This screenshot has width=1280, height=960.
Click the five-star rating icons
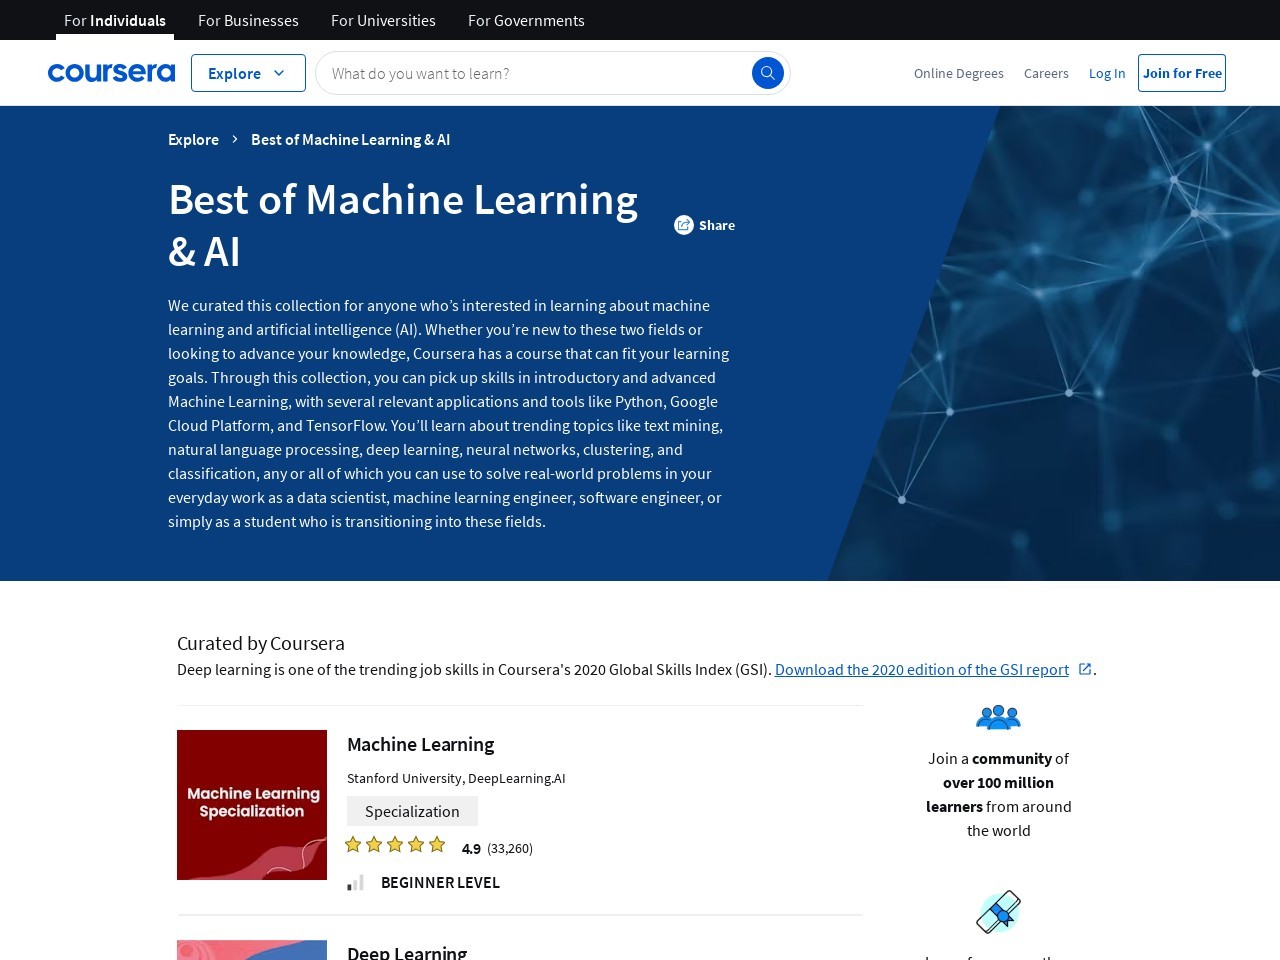[395, 845]
